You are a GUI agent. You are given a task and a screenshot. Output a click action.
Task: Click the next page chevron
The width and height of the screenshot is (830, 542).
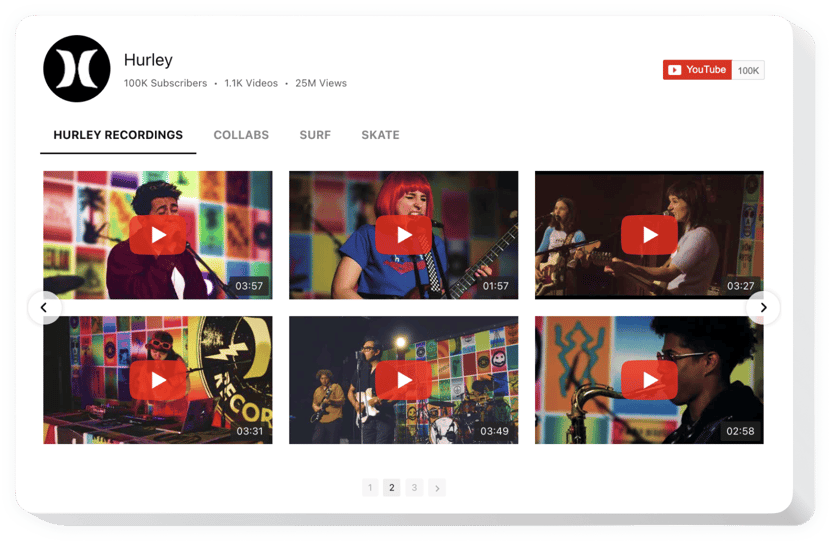pos(437,488)
